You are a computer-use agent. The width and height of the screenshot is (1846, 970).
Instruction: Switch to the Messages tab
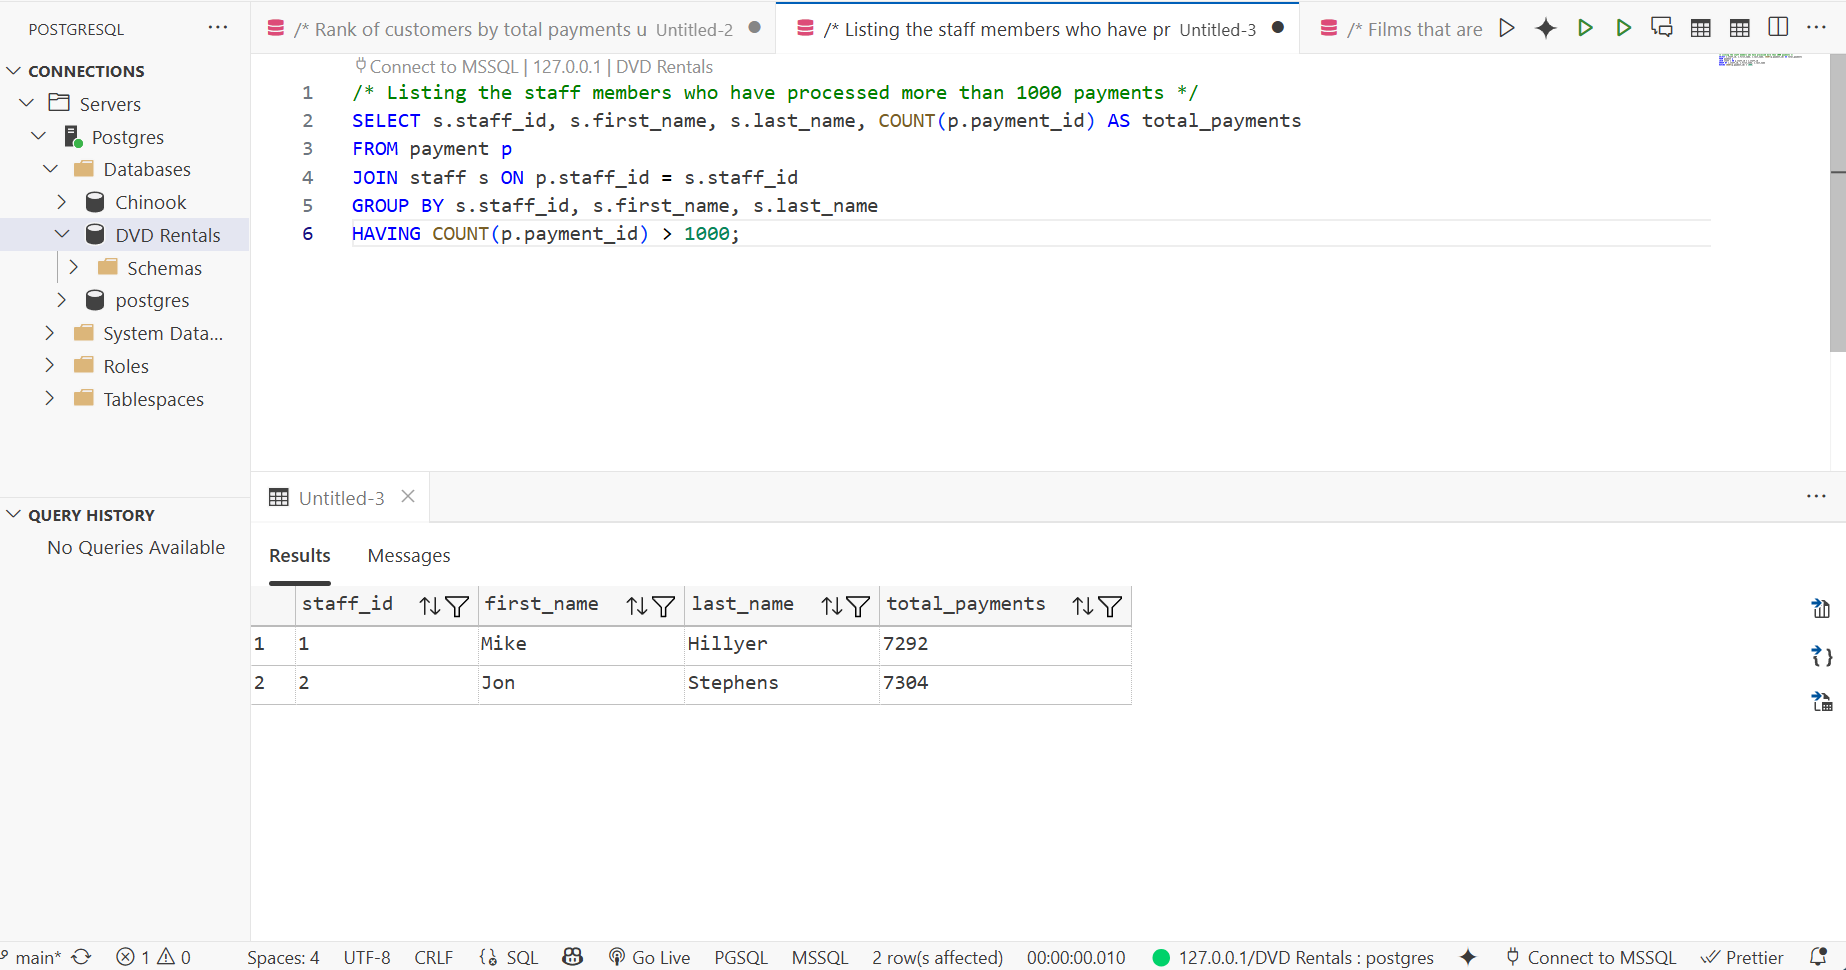point(408,555)
